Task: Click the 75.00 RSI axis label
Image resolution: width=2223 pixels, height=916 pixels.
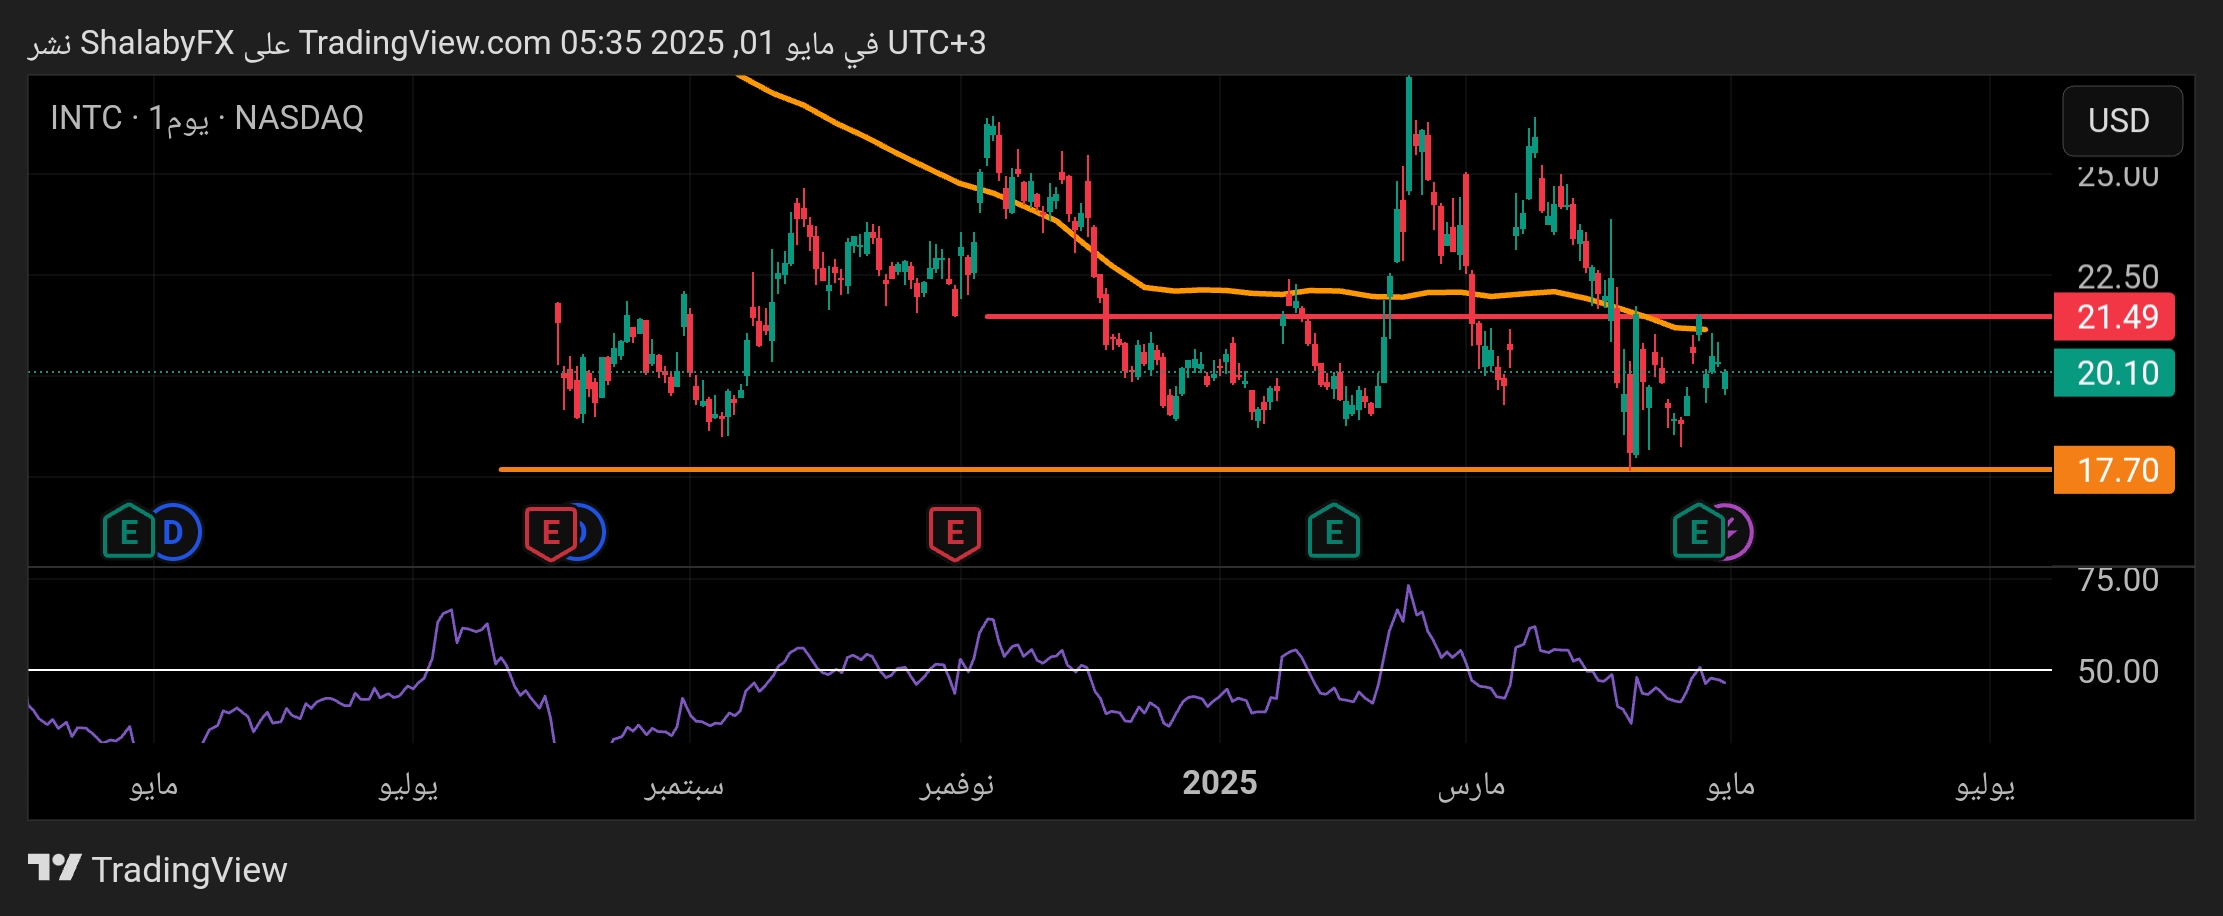Action: point(2118,580)
